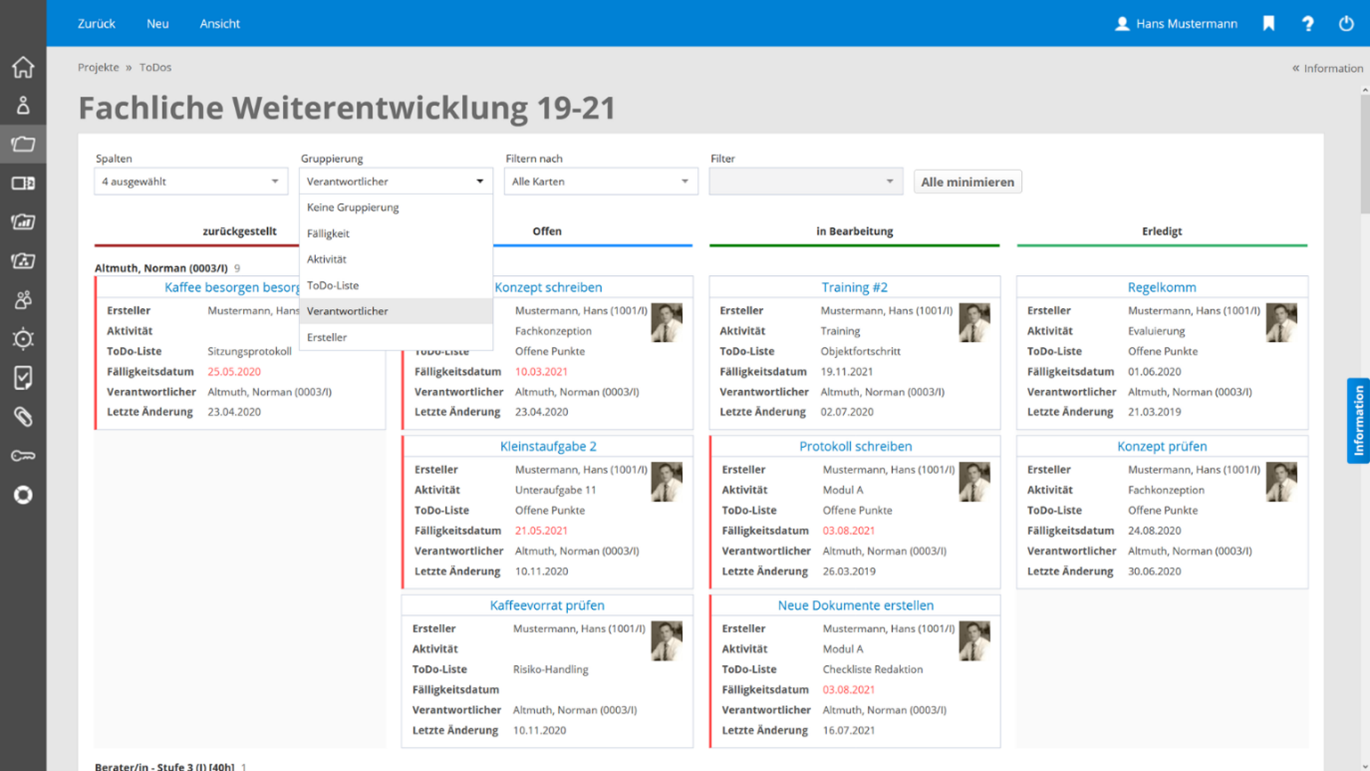
Task: Open the Filtern nach dropdown Alle Karten
Action: point(599,182)
